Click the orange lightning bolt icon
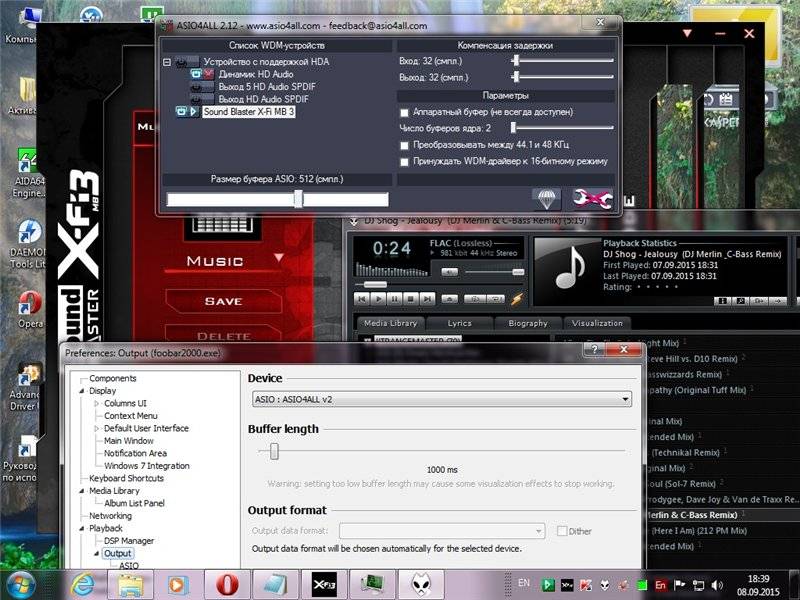The image size is (800, 600). click(x=517, y=299)
